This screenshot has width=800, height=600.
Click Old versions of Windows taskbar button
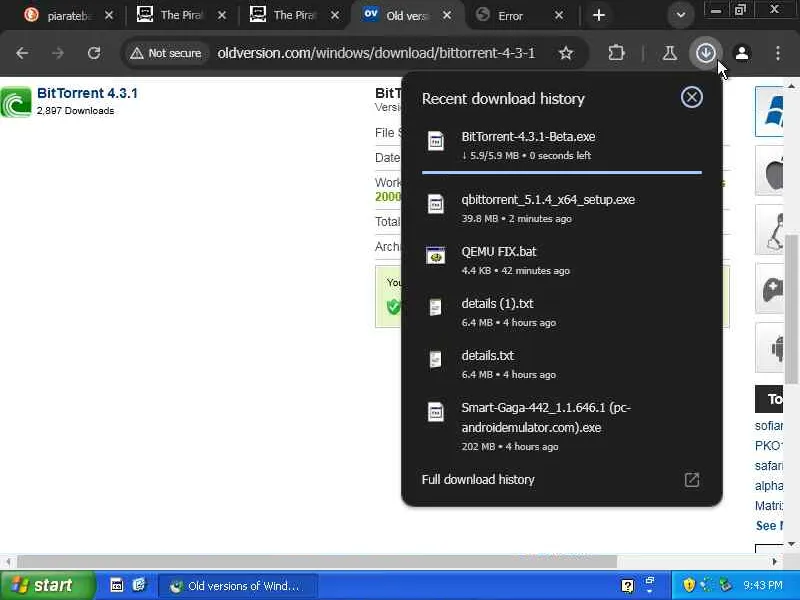[x=239, y=586]
